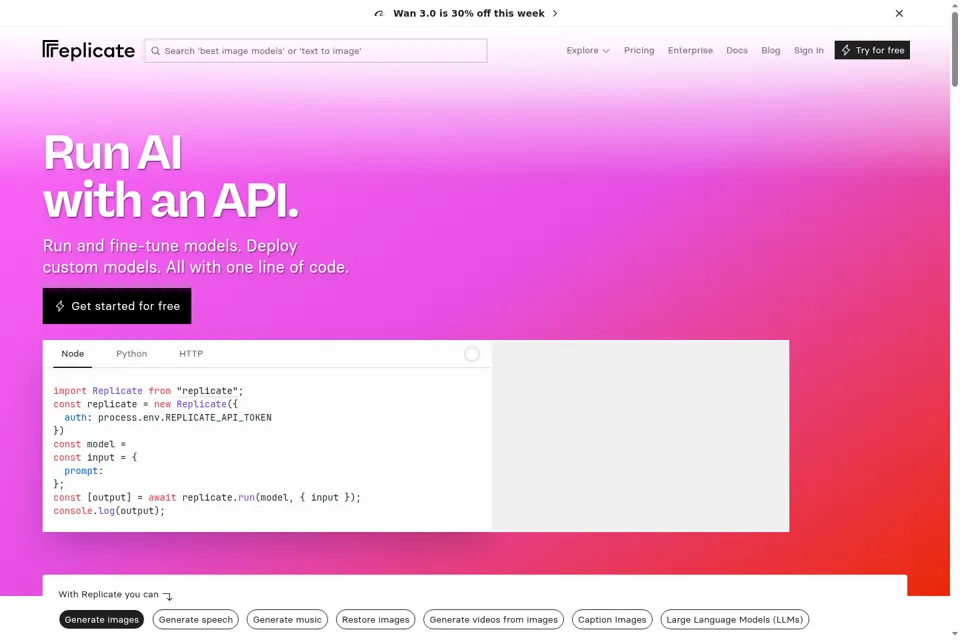Screen dimensions: 960x640
Task: Click the gray output preview panel
Action: point(640,435)
